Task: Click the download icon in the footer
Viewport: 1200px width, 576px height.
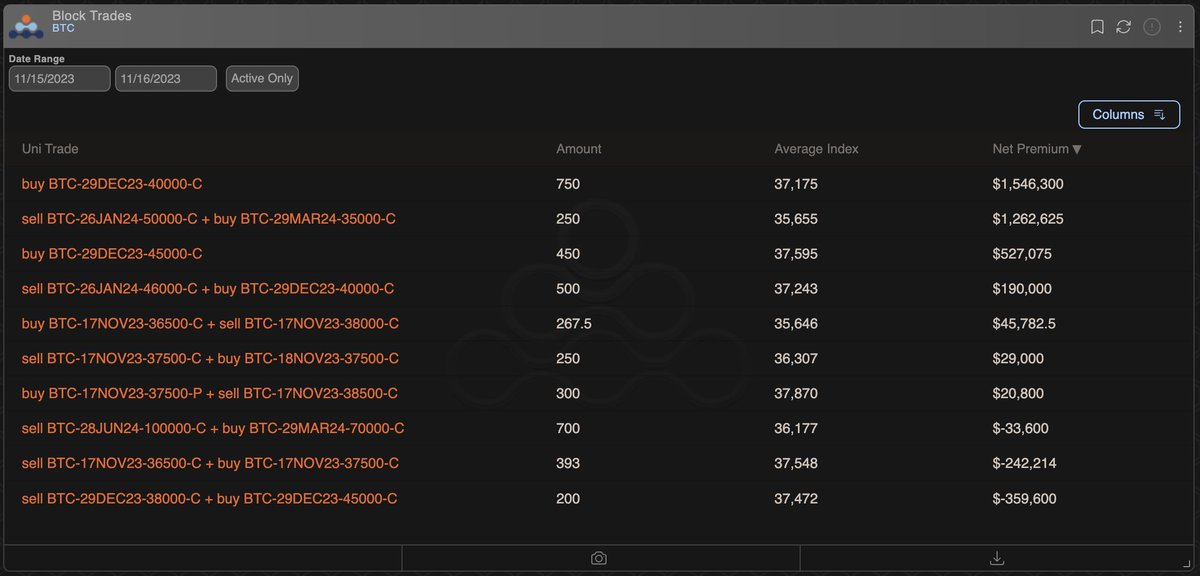Action: click(x=997, y=558)
